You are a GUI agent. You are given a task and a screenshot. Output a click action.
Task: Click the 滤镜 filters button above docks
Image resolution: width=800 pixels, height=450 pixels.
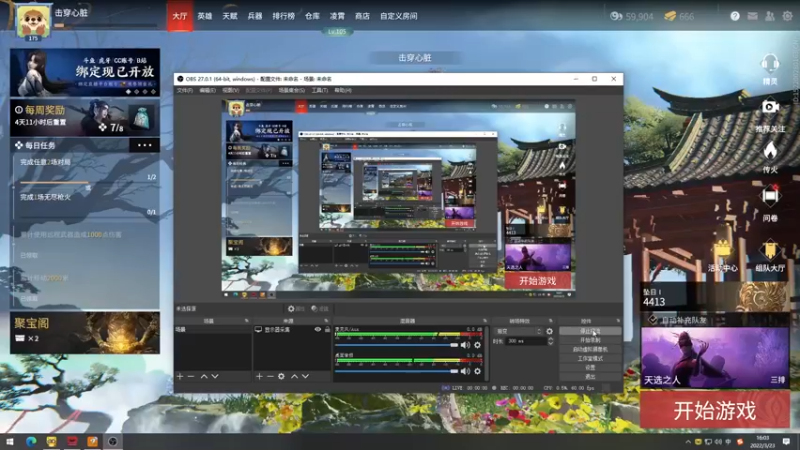click(x=320, y=309)
